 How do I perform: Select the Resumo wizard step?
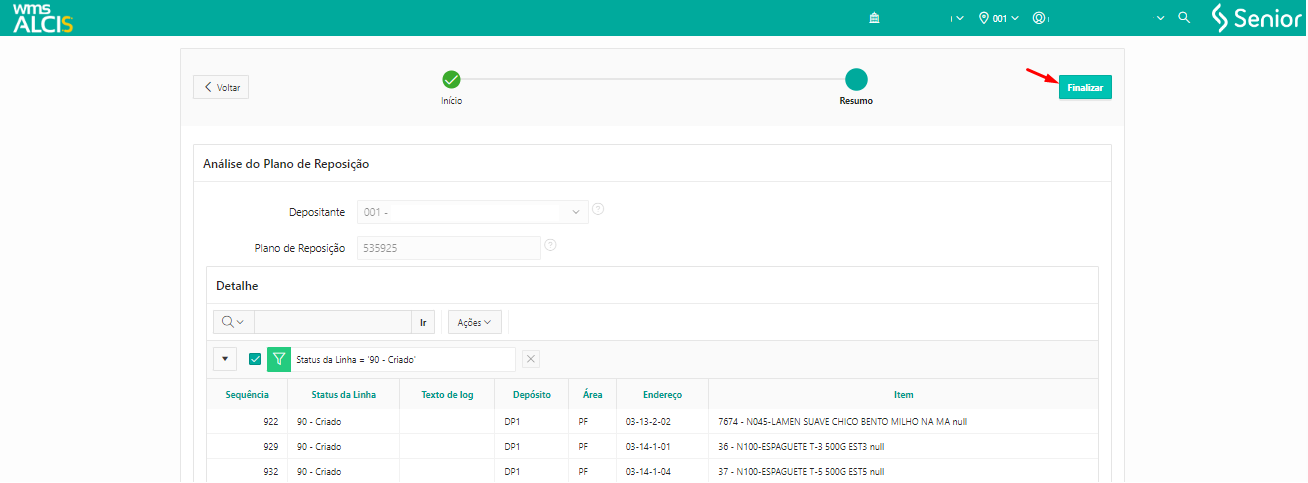tap(856, 80)
